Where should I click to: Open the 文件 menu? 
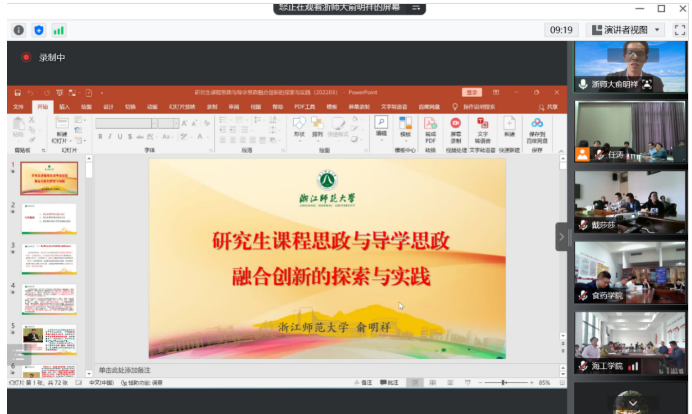(x=18, y=107)
